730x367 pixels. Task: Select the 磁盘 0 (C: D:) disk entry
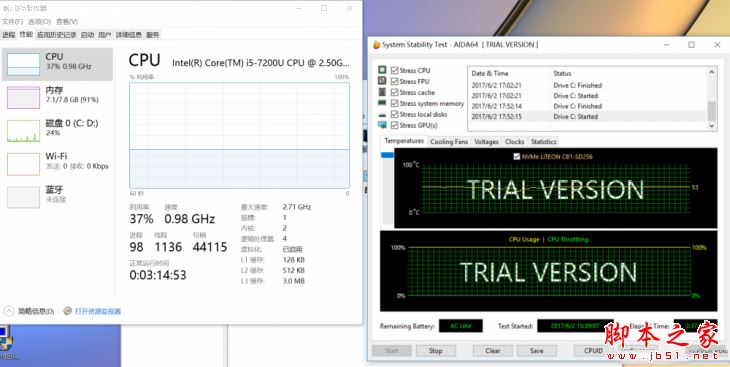coord(57,129)
